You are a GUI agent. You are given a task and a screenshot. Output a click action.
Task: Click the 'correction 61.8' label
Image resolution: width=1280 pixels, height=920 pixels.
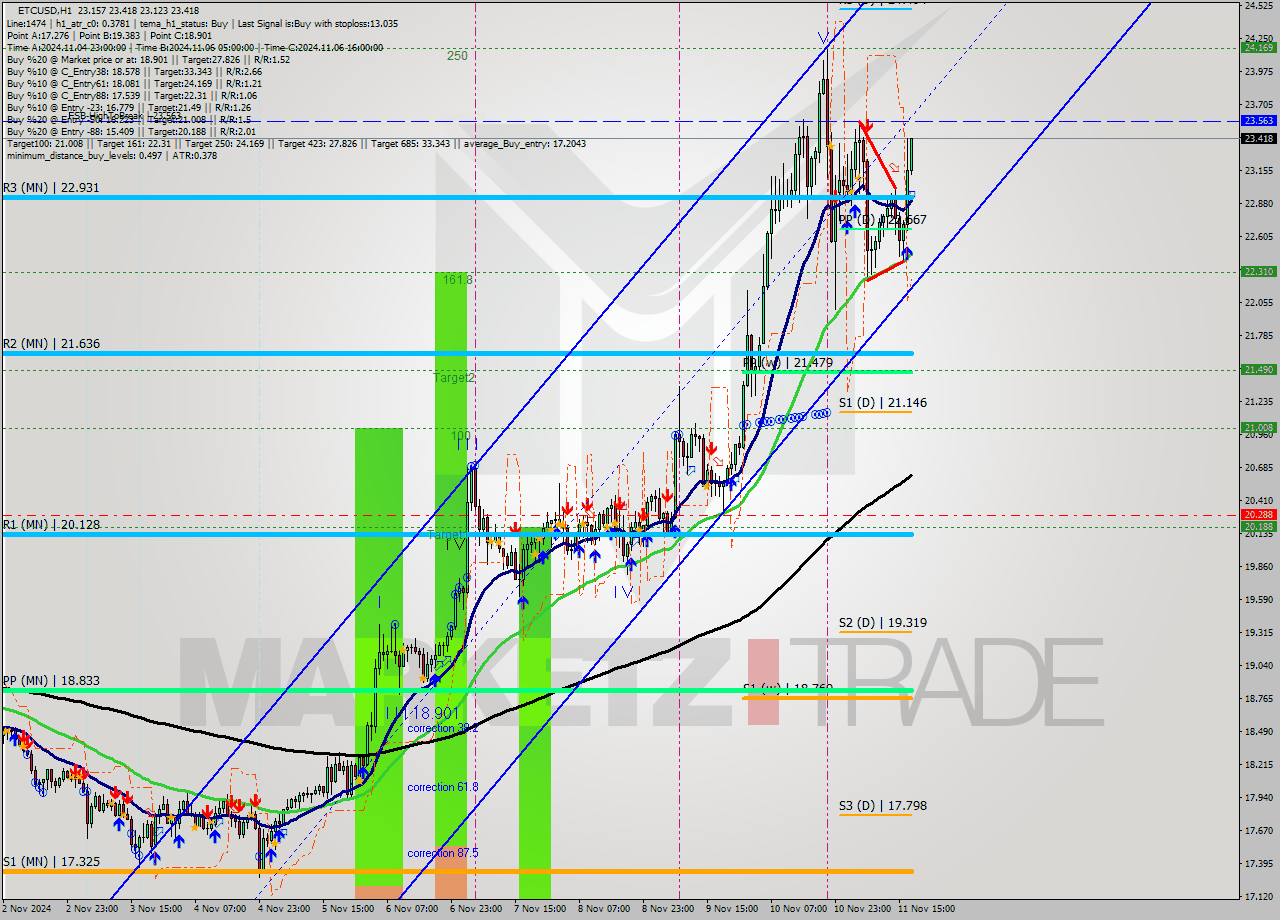pyautogui.click(x=442, y=787)
